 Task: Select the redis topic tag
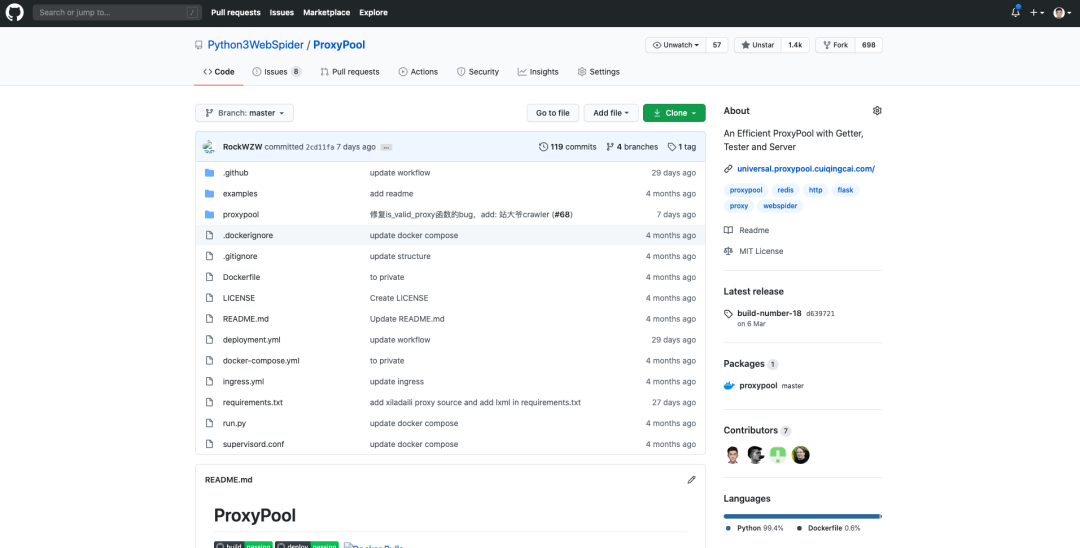coord(785,190)
